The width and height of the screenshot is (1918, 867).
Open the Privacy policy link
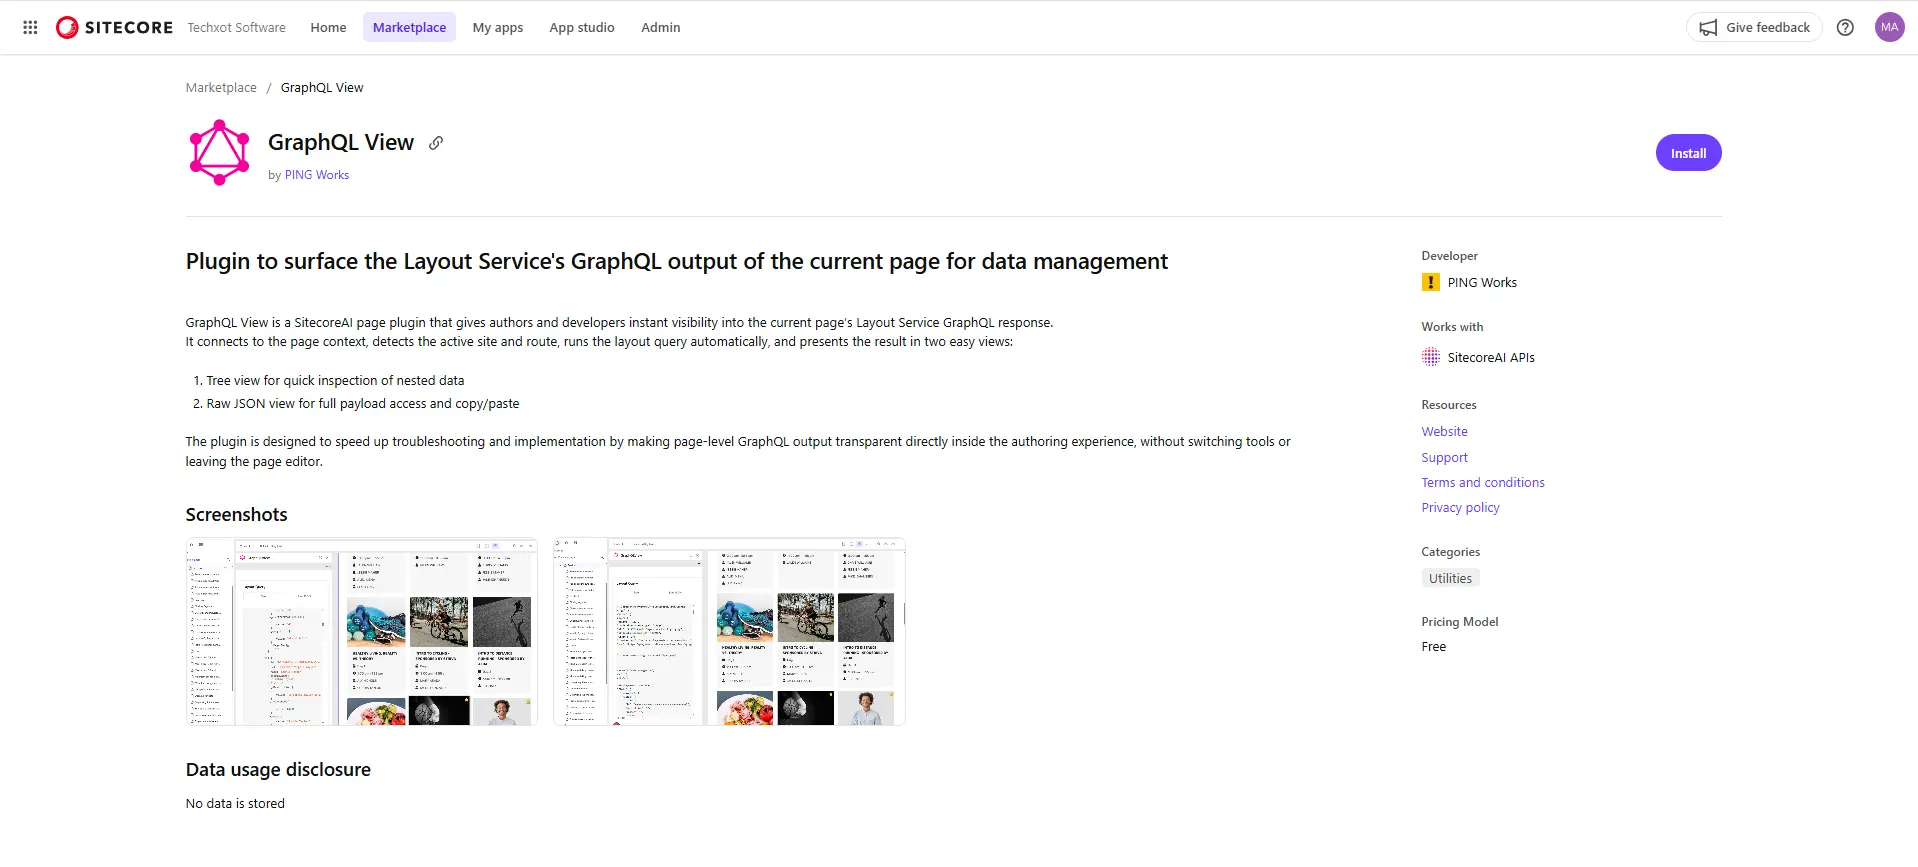pos(1461,508)
